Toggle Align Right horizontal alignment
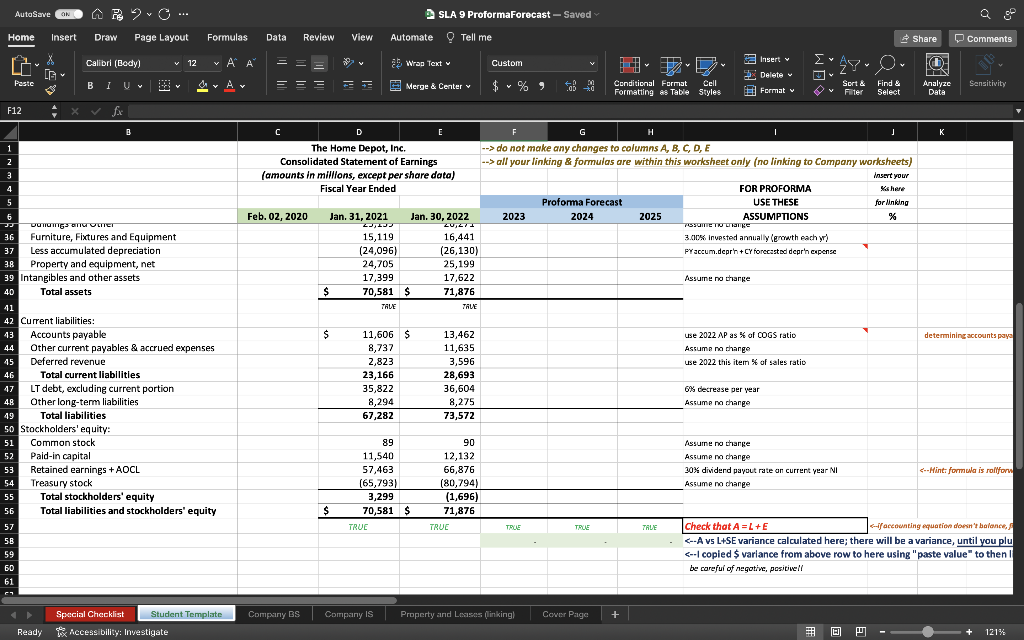 click(x=319, y=86)
